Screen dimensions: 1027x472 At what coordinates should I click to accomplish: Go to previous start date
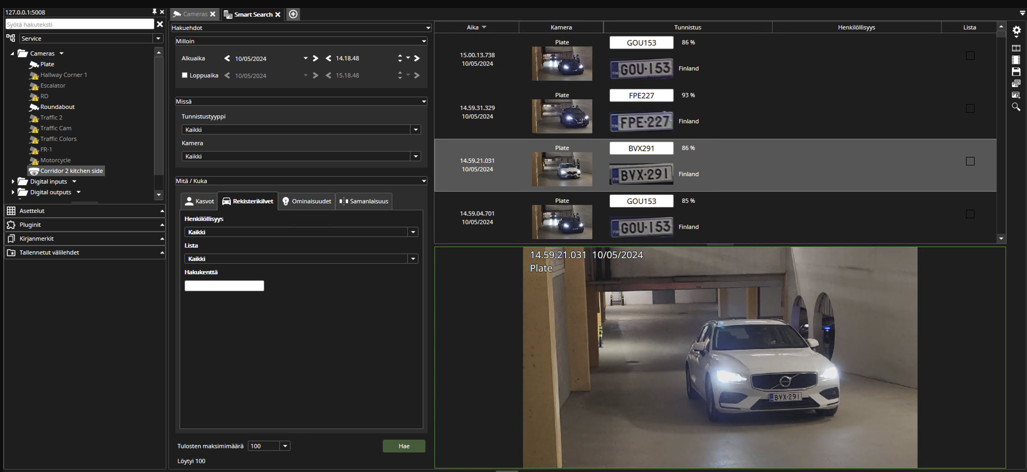[227, 58]
